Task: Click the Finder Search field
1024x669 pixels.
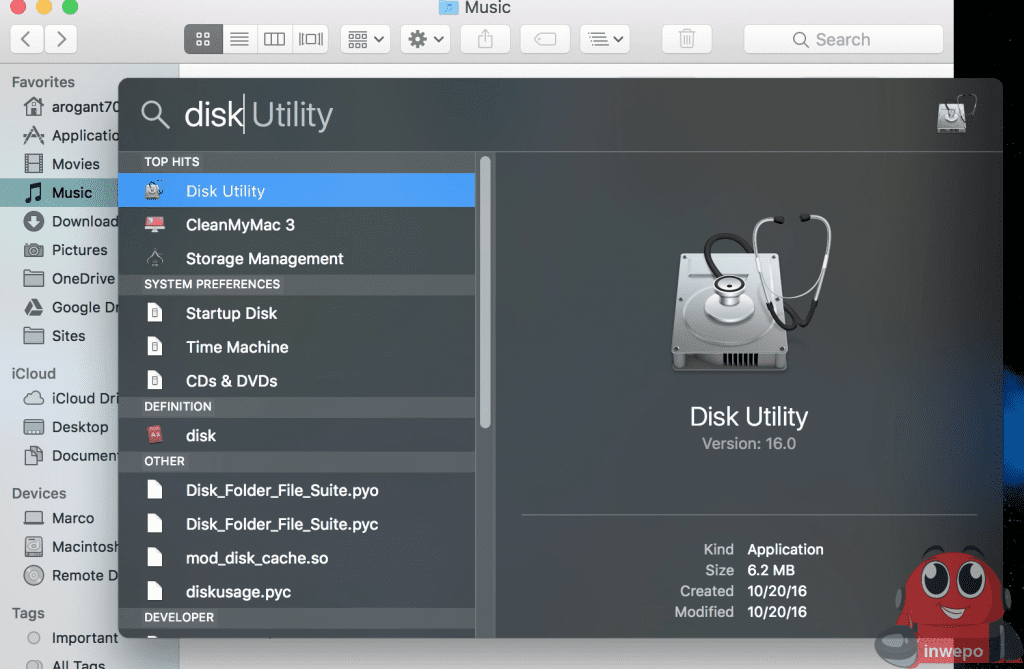Action: [x=843, y=39]
